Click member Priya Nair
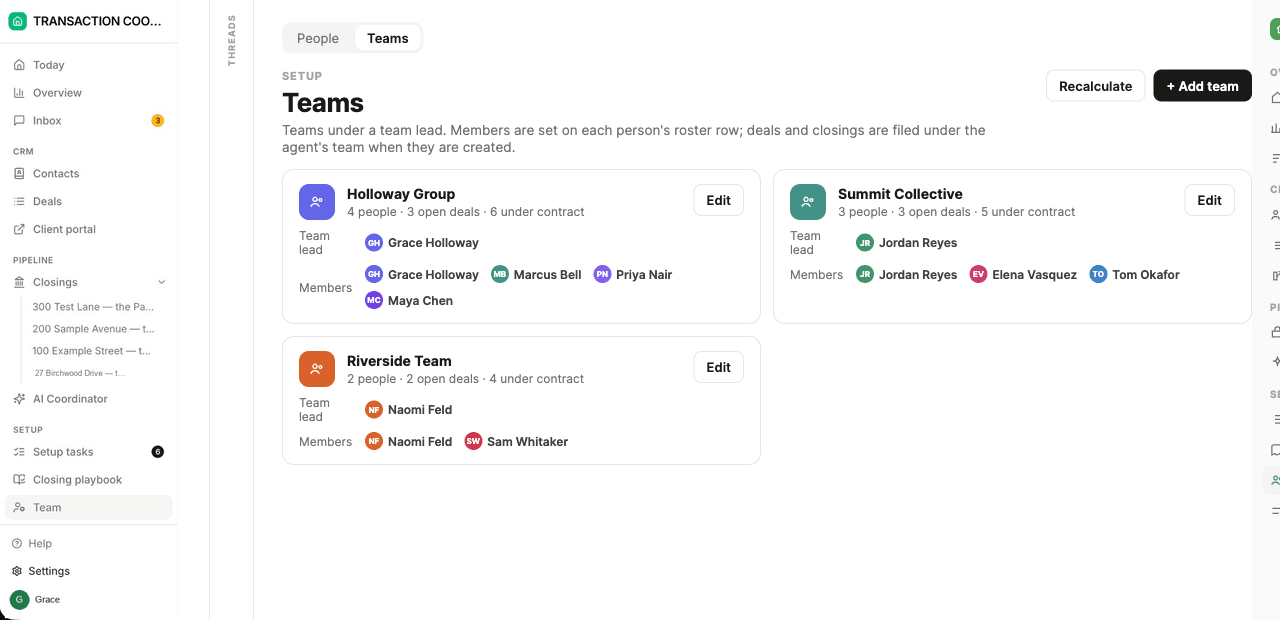This screenshot has height=620, width=1280. coord(633,275)
